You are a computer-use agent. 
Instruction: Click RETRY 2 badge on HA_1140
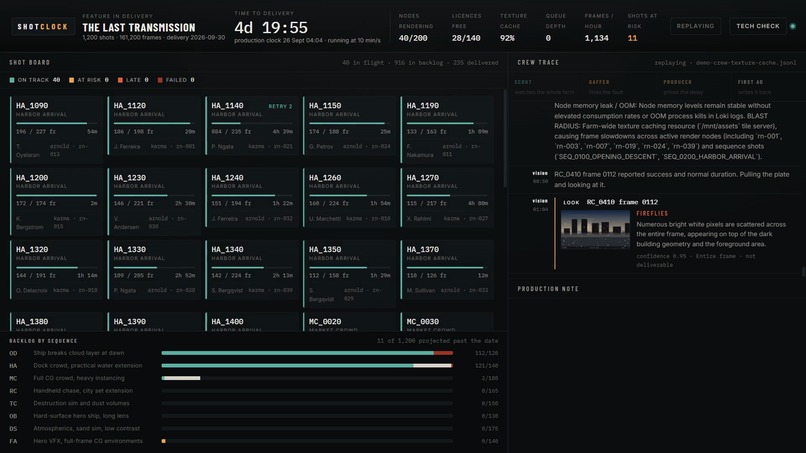tap(280, 106)
